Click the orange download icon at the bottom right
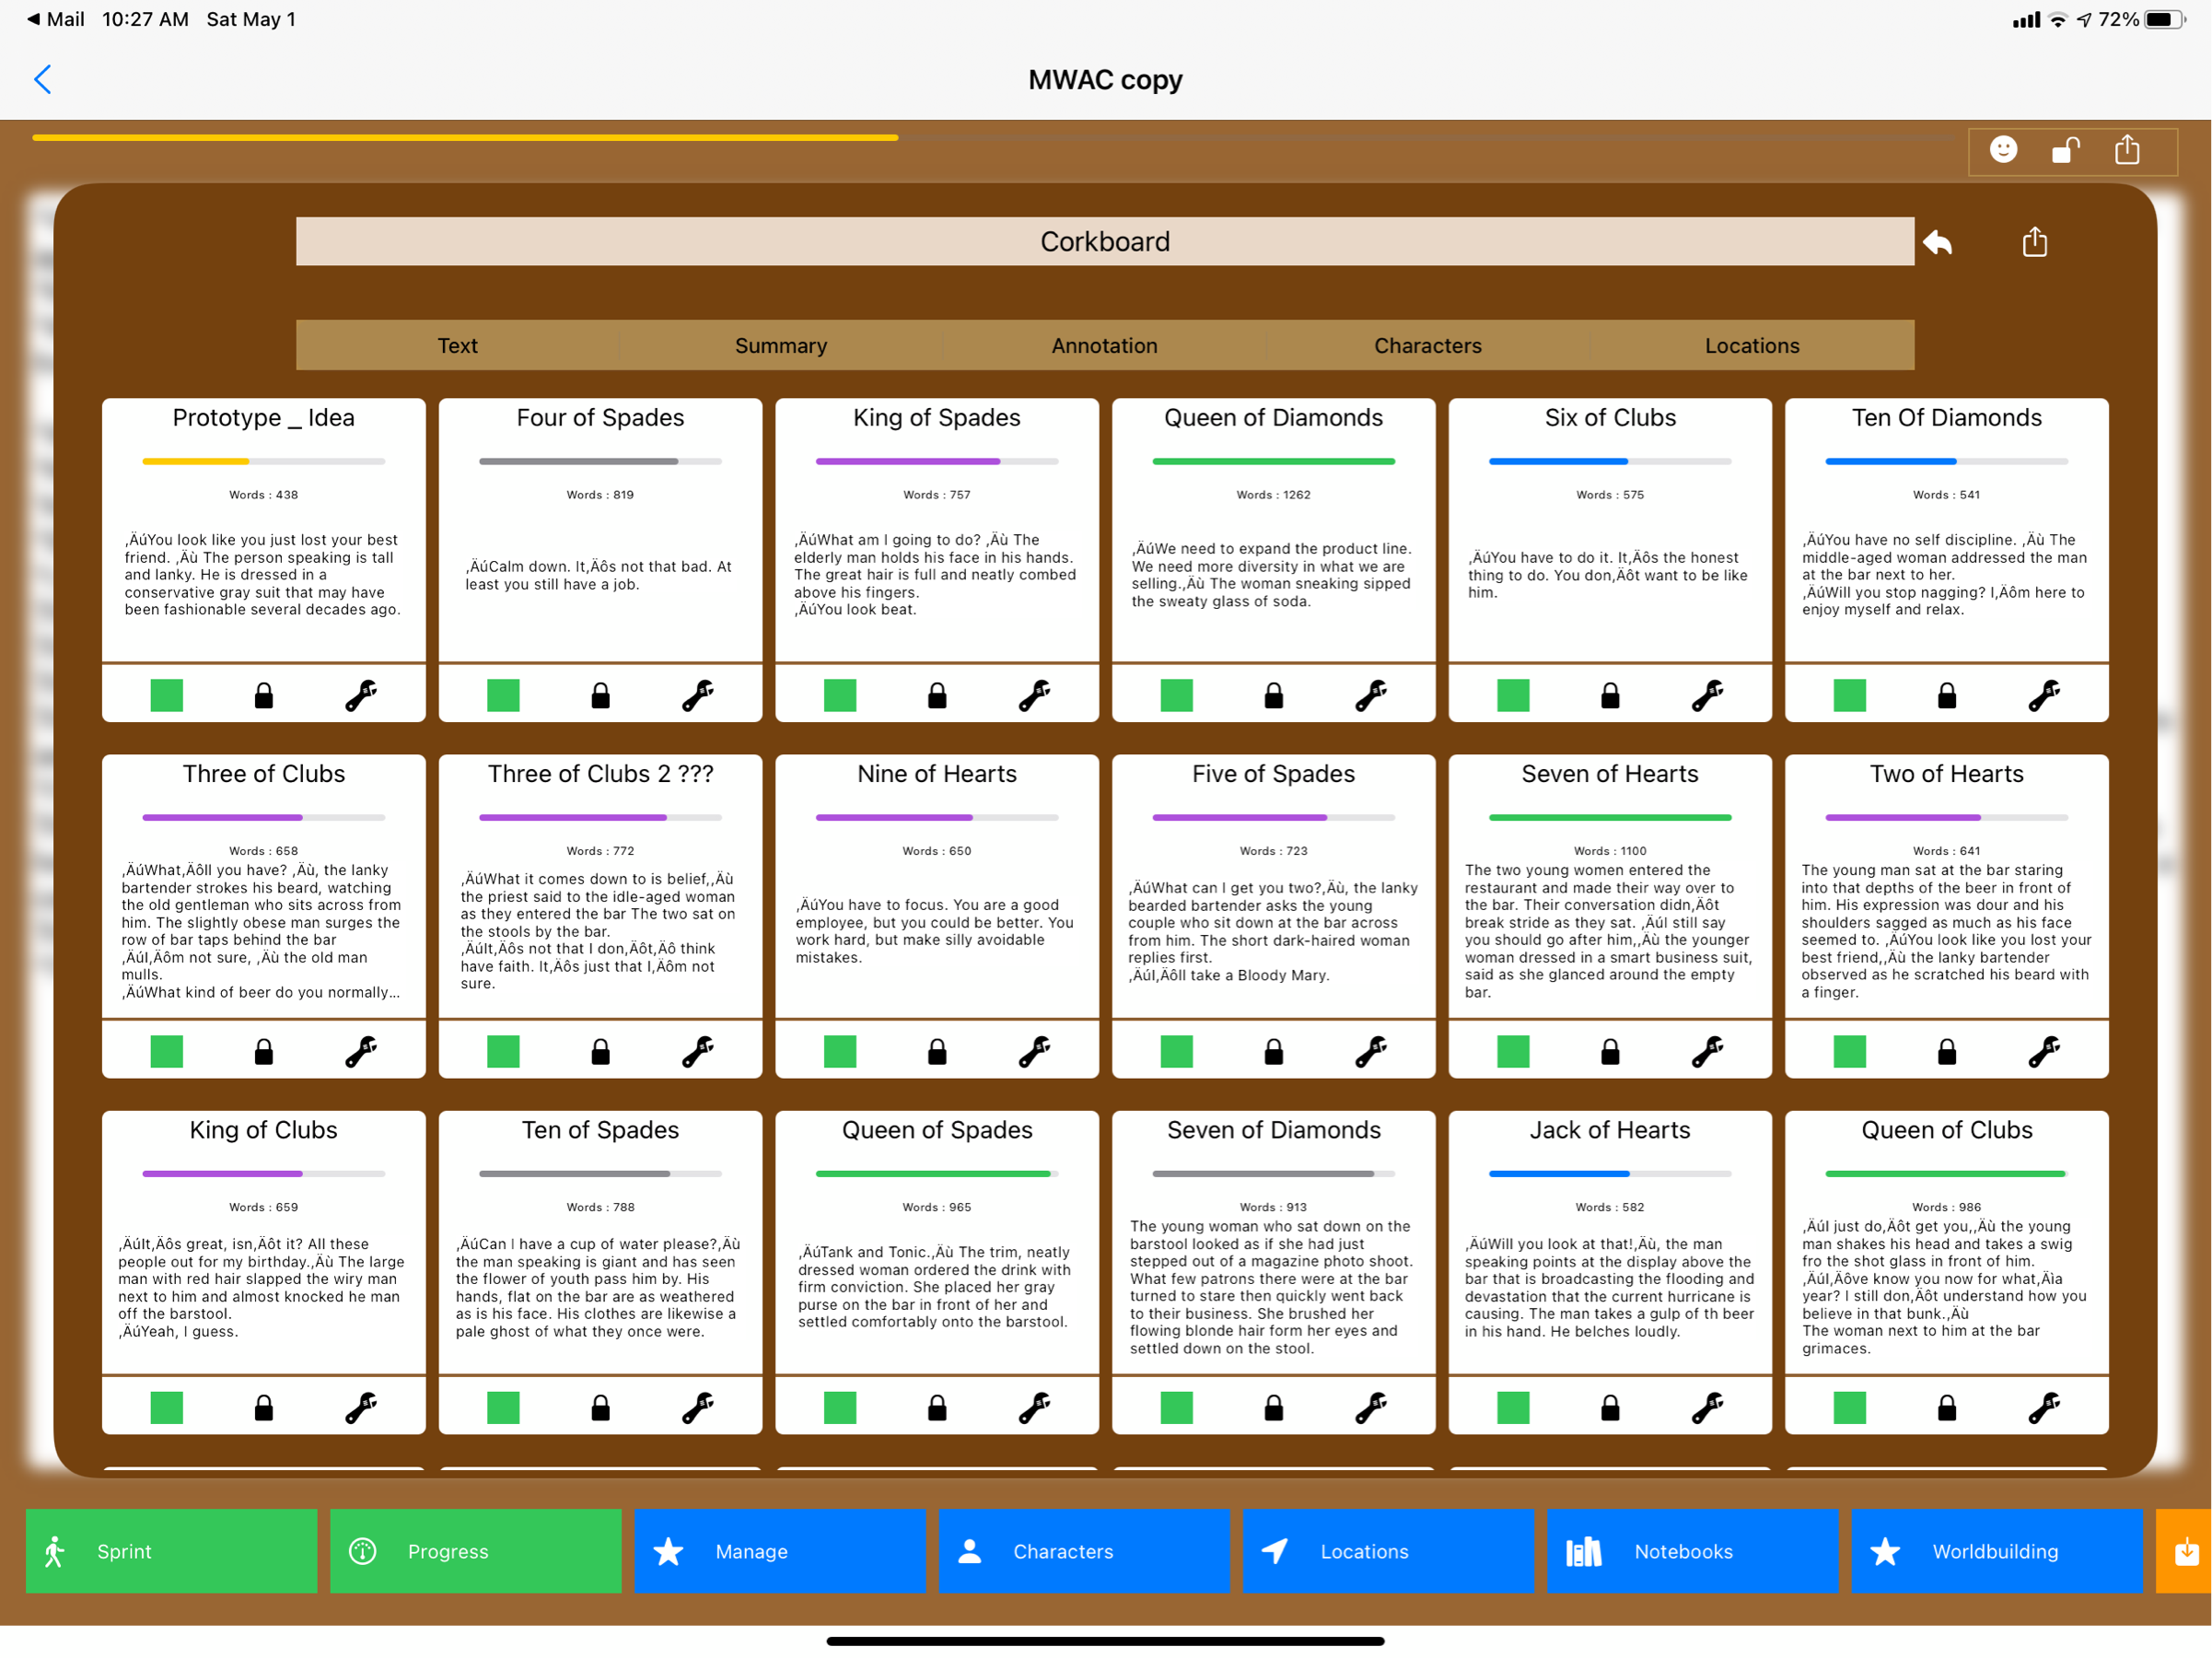 click(x=2187, y=1551)
